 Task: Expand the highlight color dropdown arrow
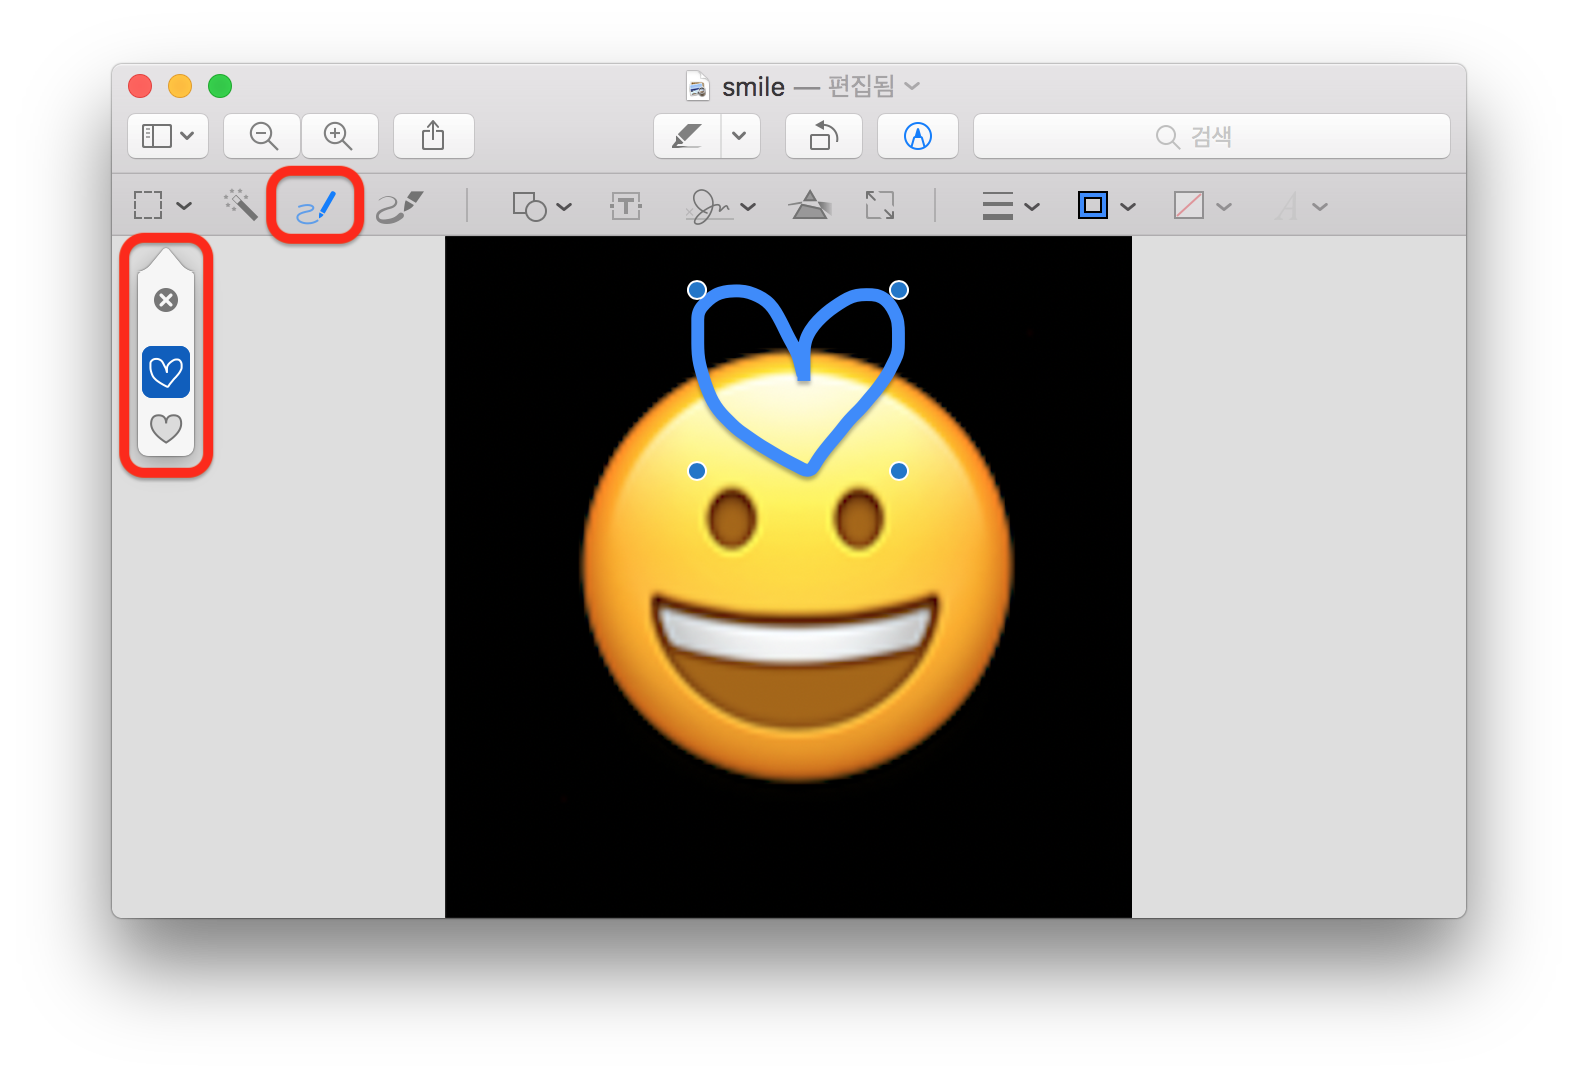click(740, 136)
